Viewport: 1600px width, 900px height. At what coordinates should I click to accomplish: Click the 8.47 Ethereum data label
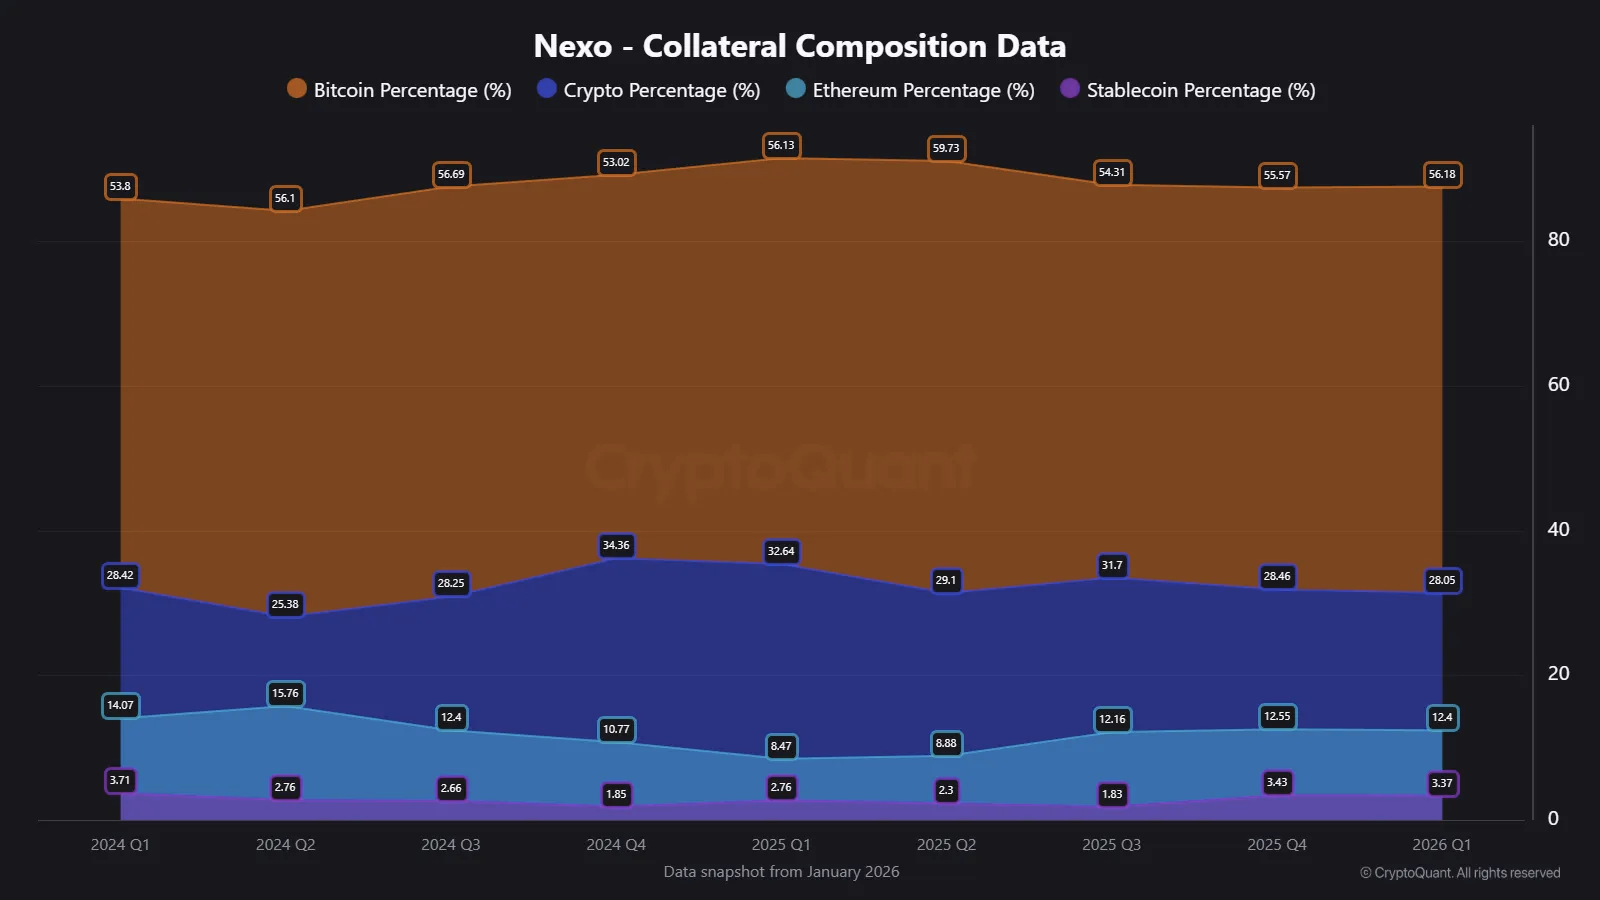[781, 746]
